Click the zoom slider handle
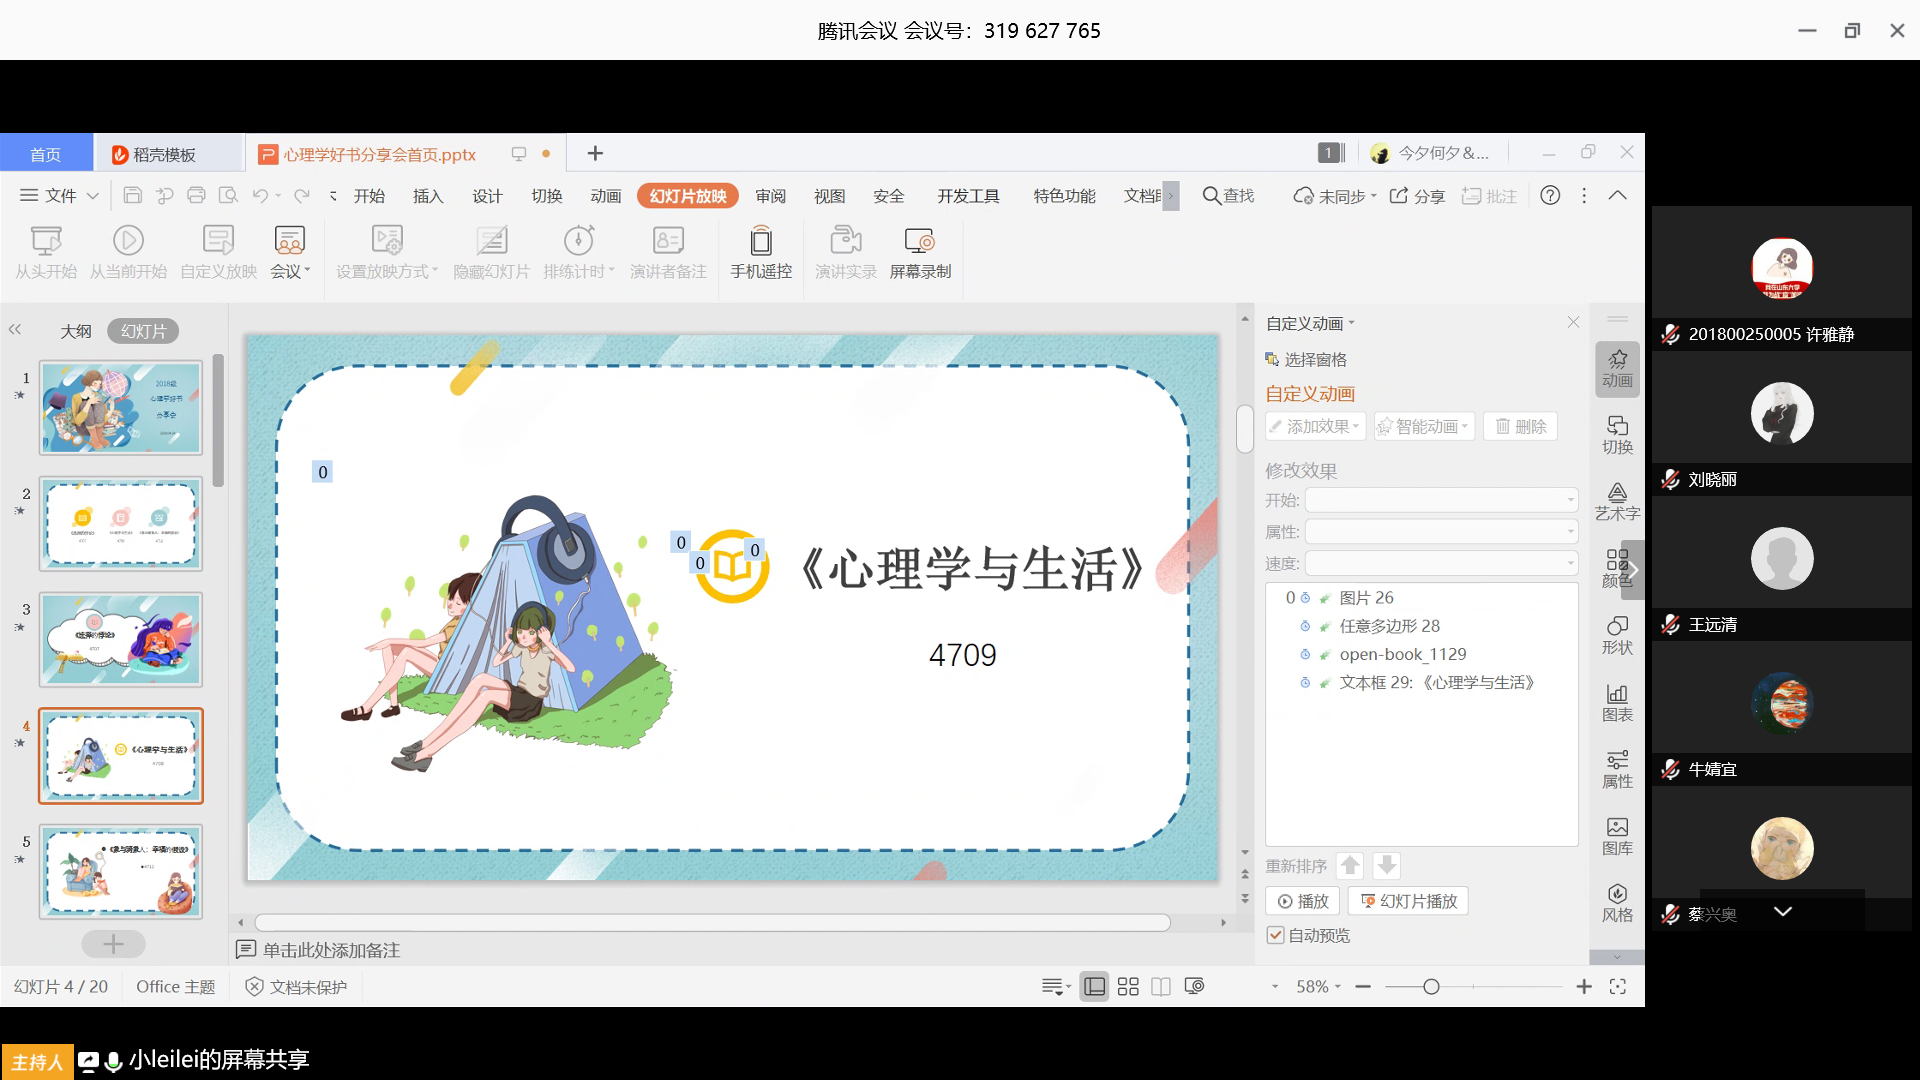Viewport: 1920px width, 1080px height. coord(1431,987)
